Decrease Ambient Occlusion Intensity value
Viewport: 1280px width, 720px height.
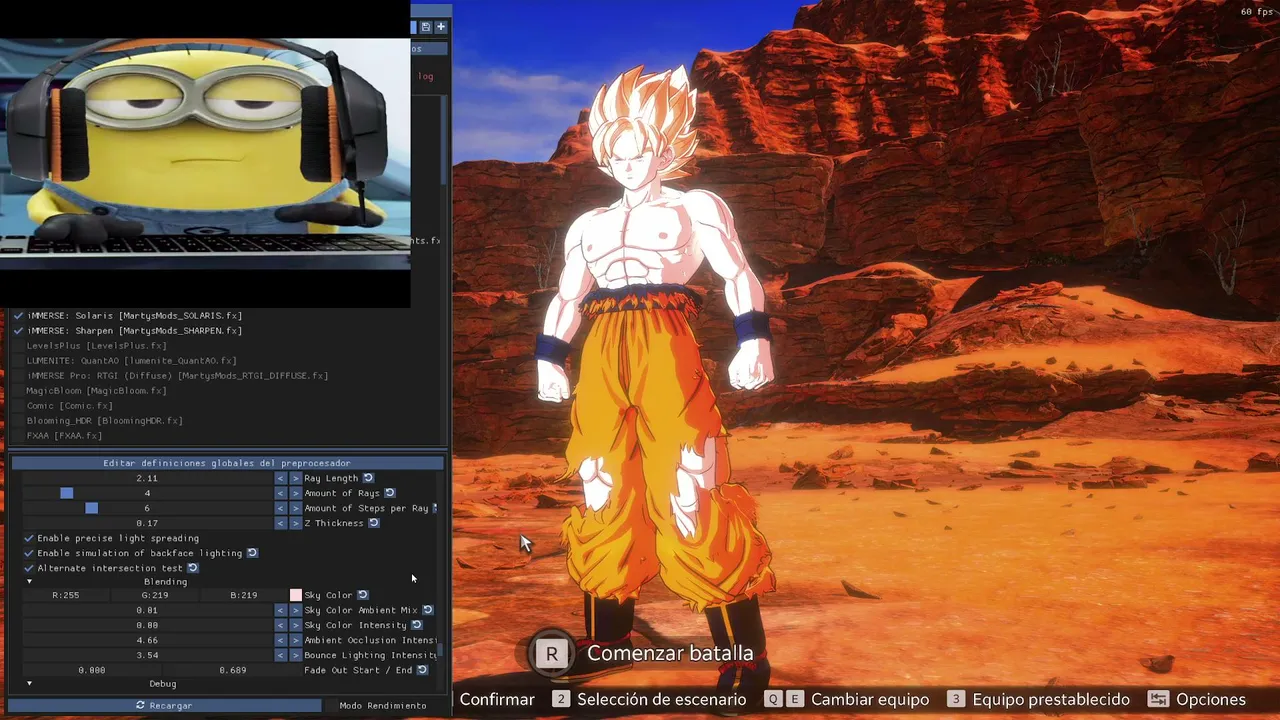pos(281,640)
